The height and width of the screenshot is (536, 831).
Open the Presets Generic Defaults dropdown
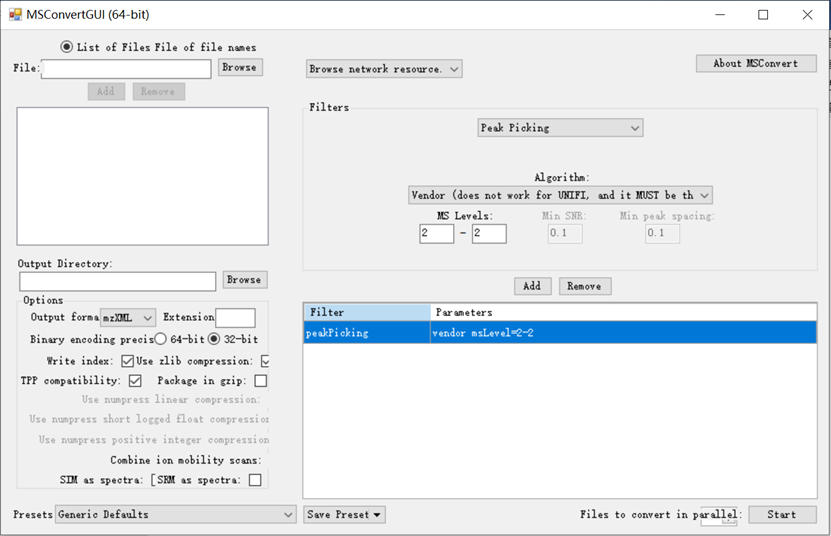(175, 514)
